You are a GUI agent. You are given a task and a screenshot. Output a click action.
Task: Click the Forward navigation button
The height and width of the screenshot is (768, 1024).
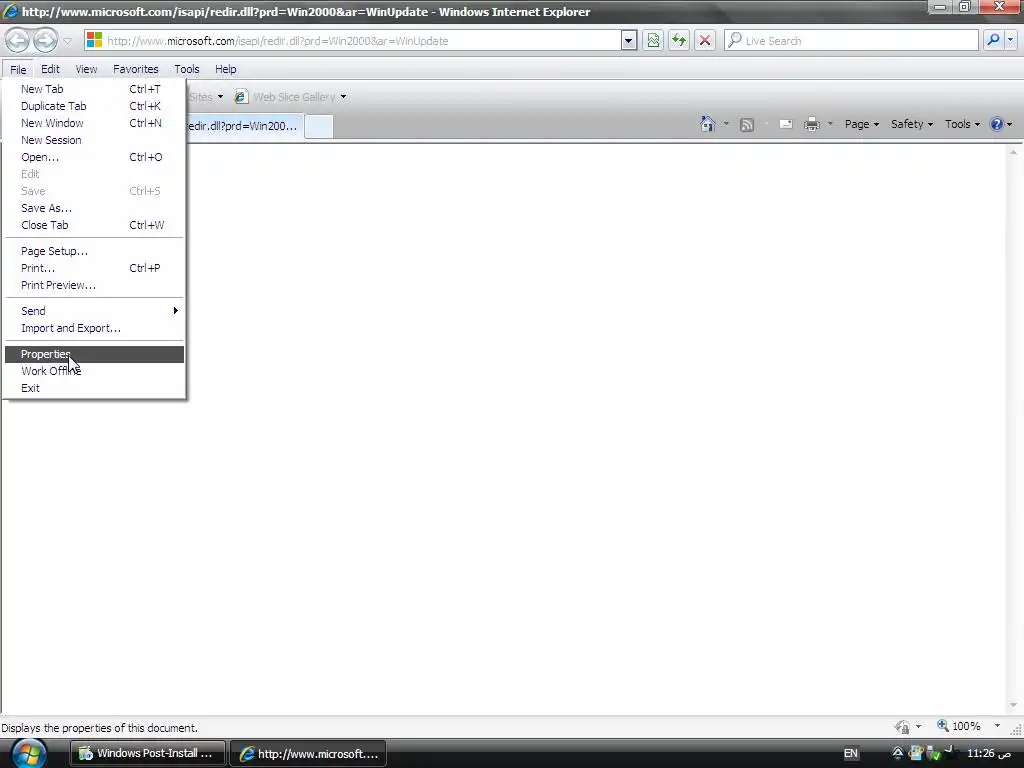point(45,40)
